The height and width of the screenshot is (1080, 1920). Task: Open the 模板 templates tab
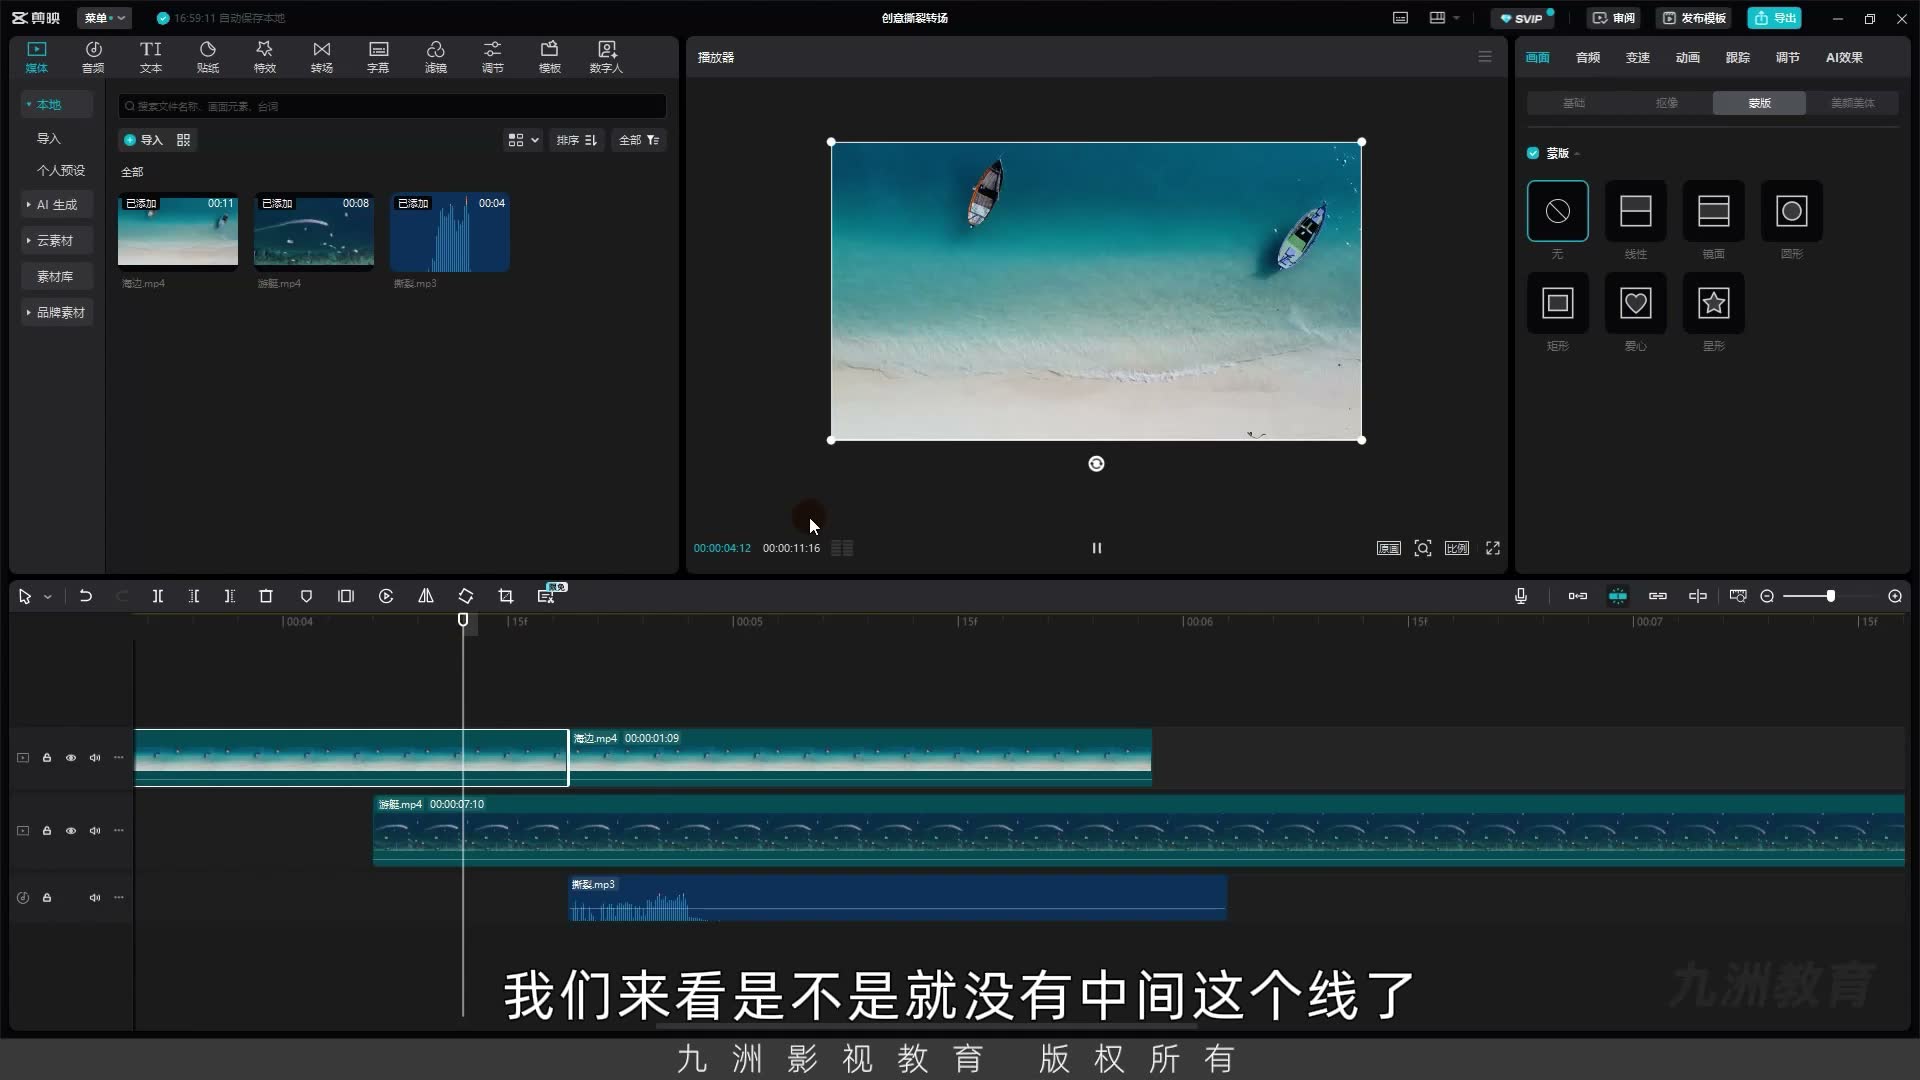(x=549, y=57)
